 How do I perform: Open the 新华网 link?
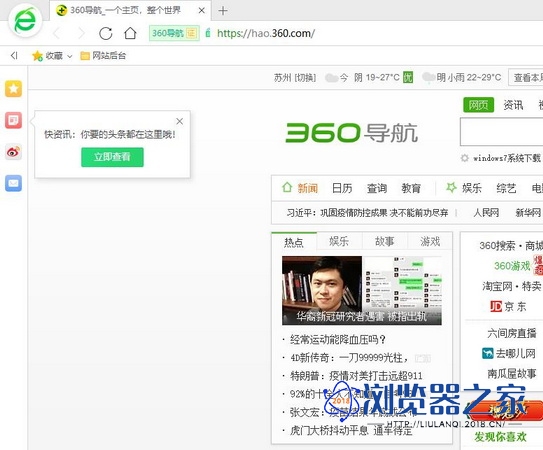pos(528,212)
